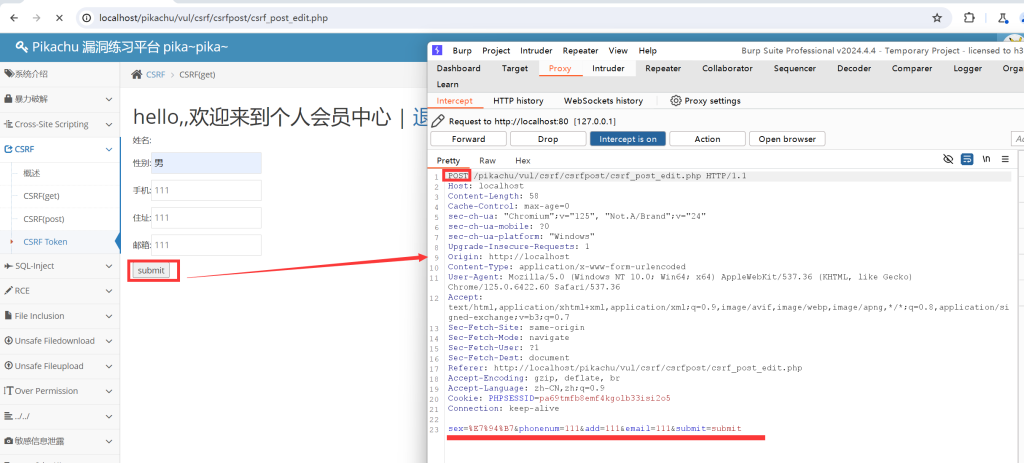Open Chrome Labs flask icon
1024x463 pixels.
(1002, 18)
